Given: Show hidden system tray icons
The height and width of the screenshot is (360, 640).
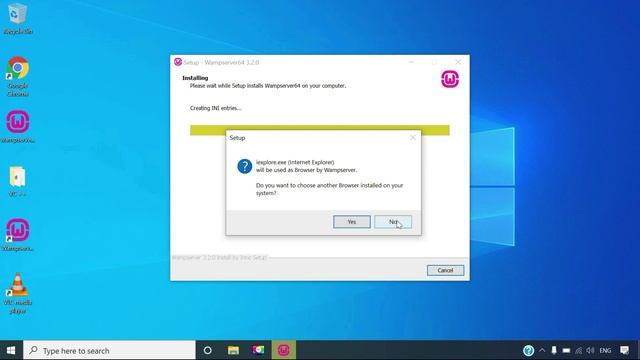Looking at the screenshot, I should pos(542,350).
